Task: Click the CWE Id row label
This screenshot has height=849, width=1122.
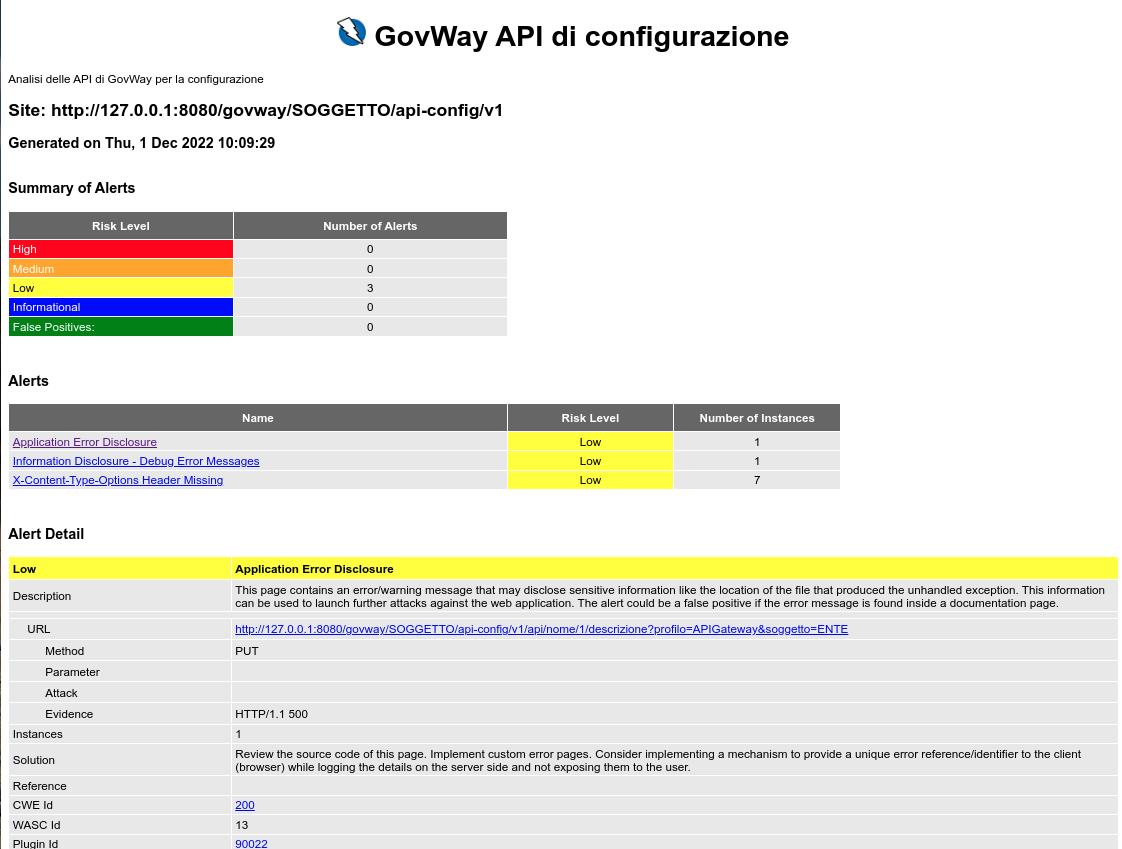Action: tap(32, 805)
